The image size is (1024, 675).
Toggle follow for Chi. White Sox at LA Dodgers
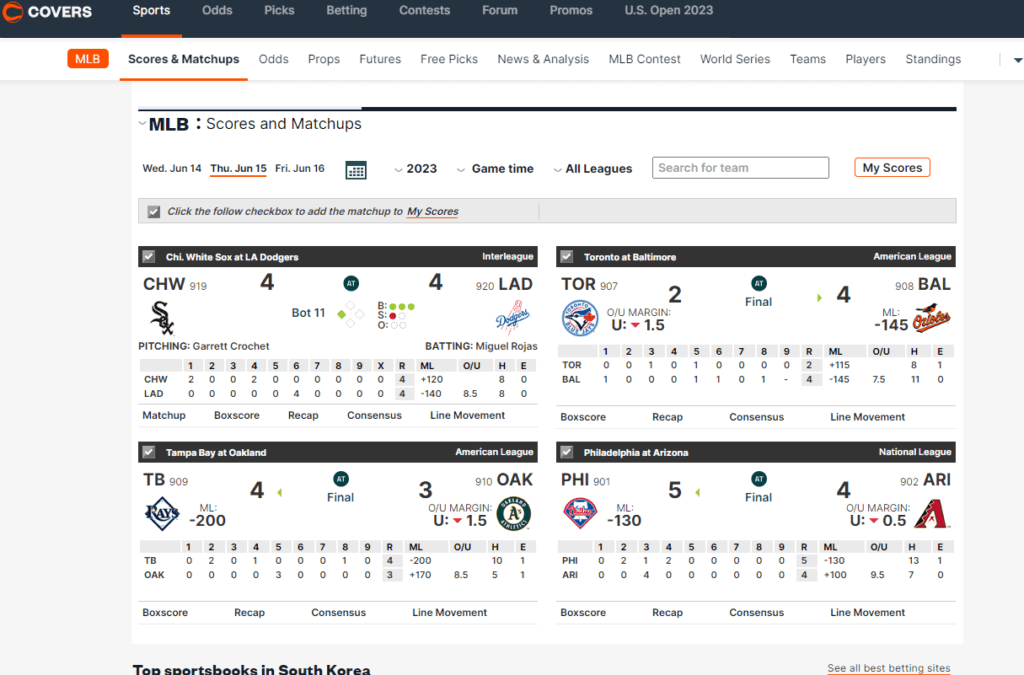pos(149,257)
